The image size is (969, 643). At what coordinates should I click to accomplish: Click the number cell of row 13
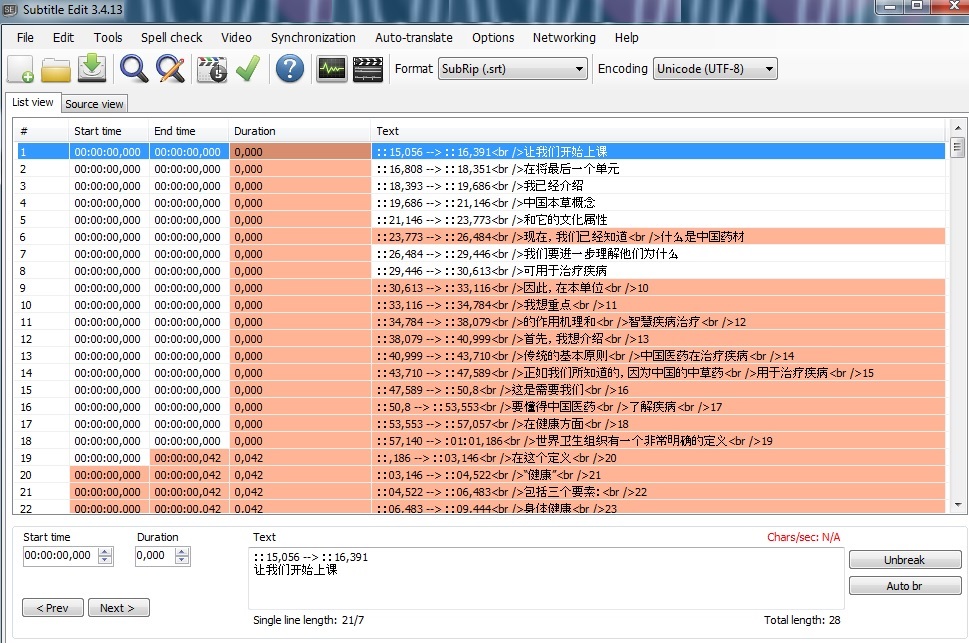42,356
